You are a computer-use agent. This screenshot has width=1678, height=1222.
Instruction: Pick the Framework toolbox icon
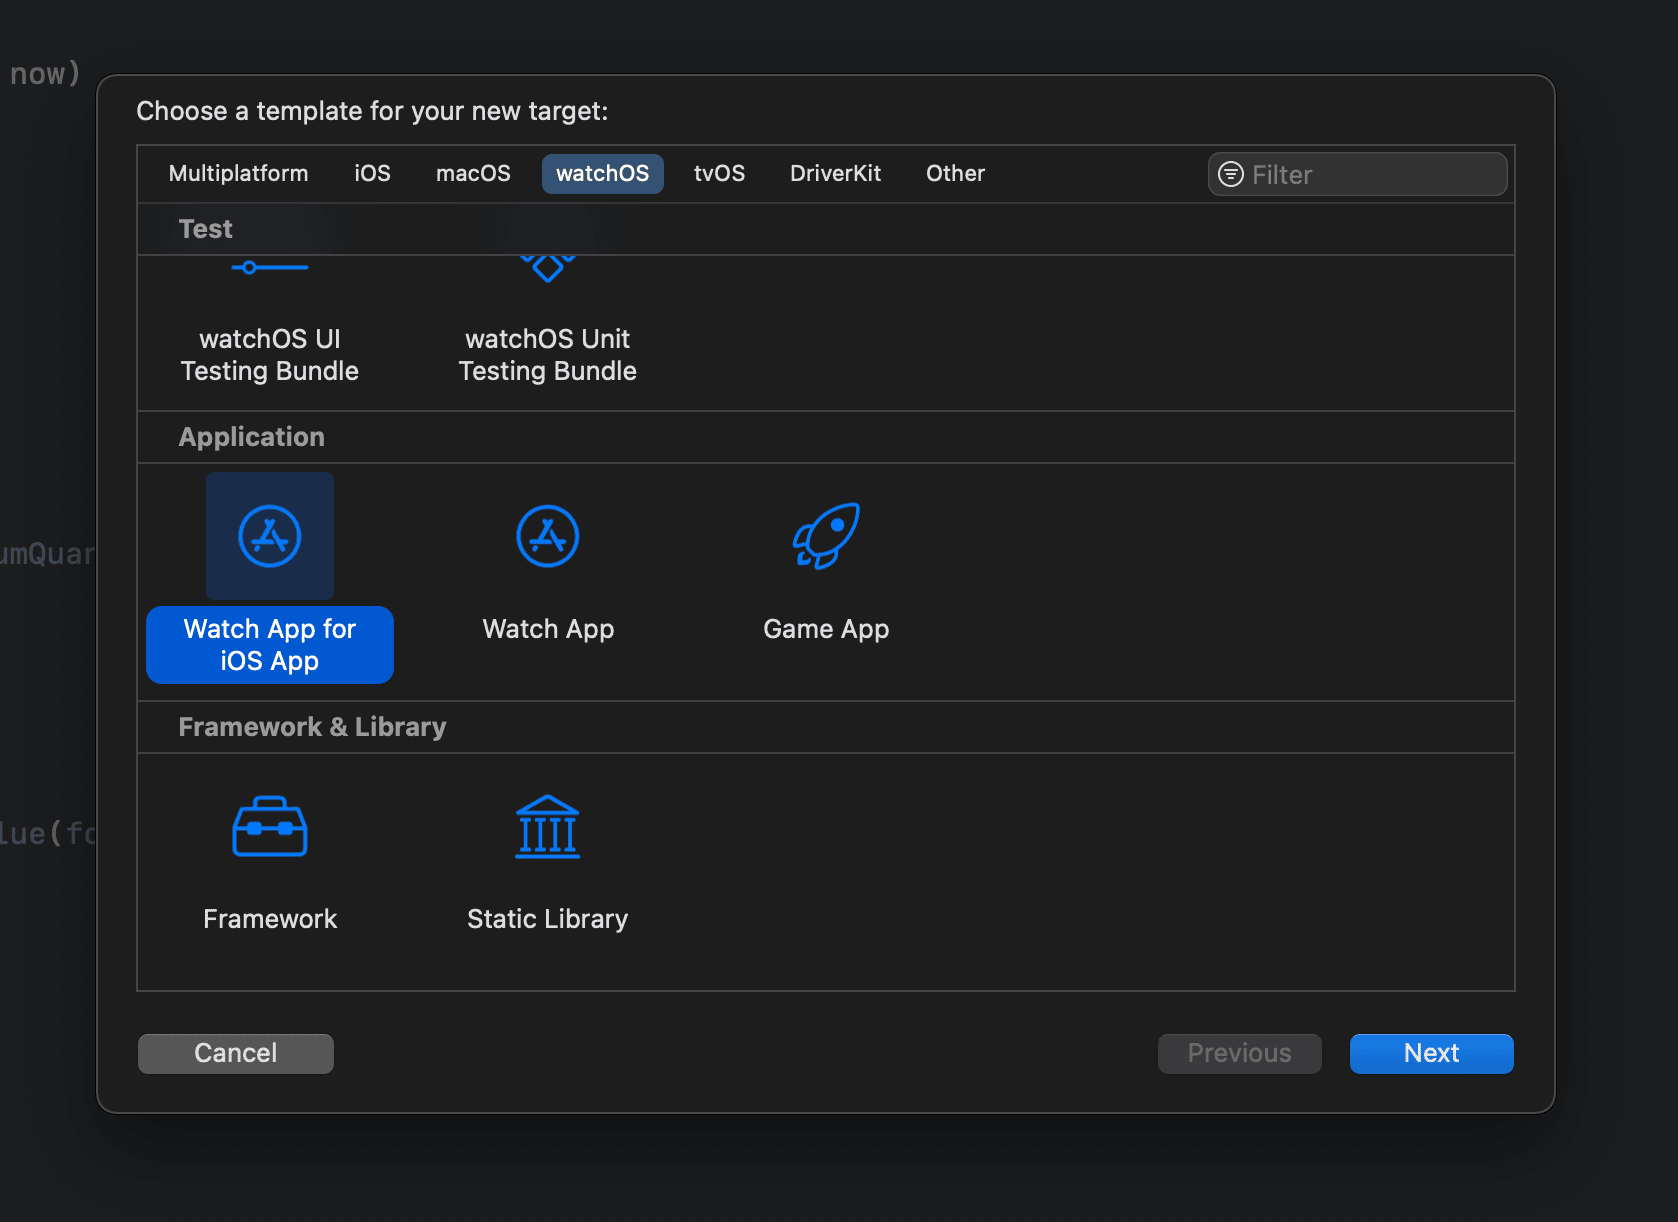(x=270, y=826)
